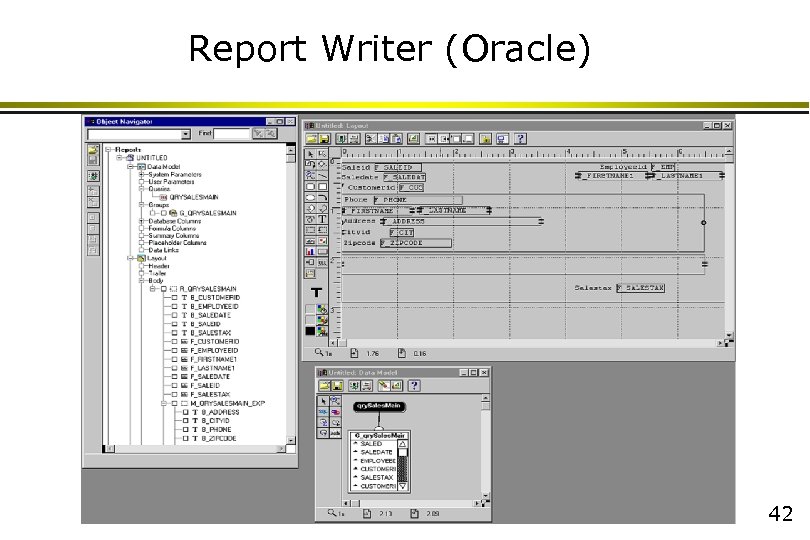
Task: Select the Magnify tool in Data Model palette
Action: (335, 401)
